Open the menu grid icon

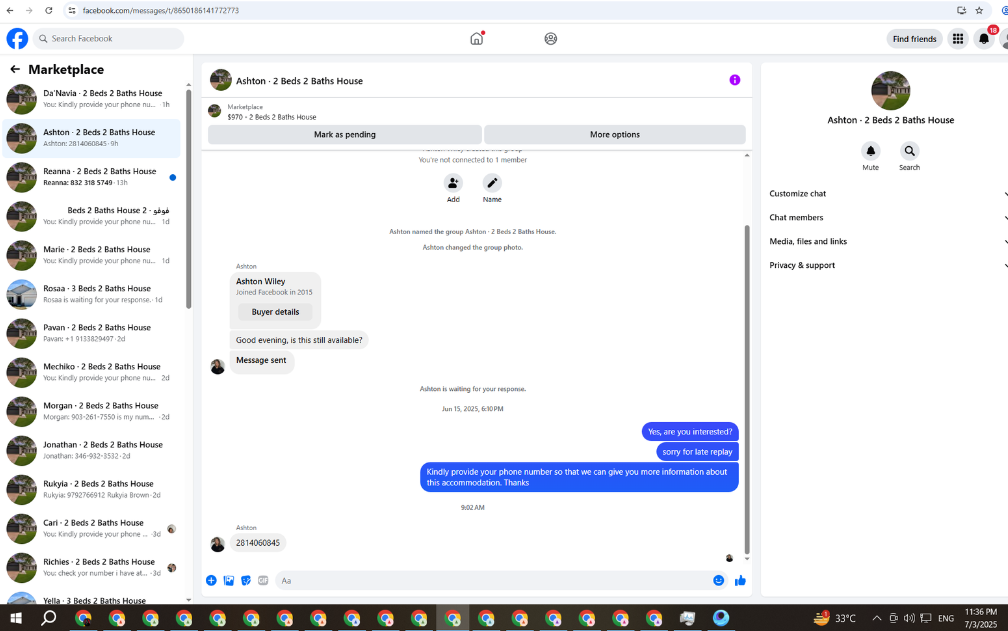(958, 39)
